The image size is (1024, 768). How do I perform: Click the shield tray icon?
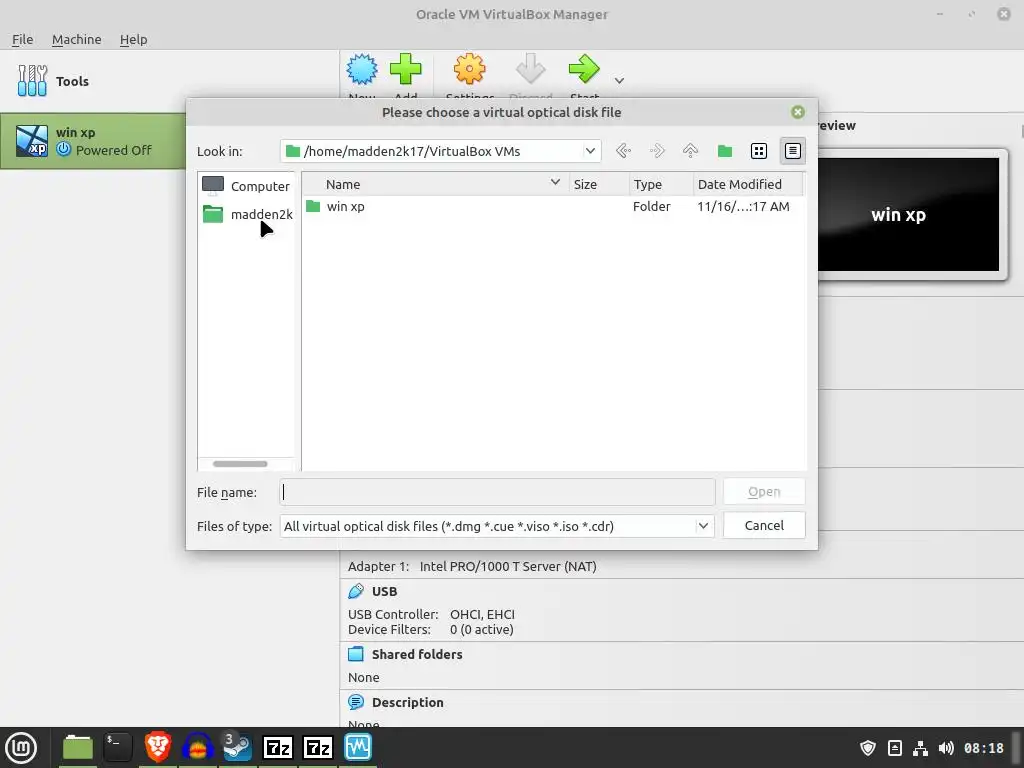click(867, 748)
